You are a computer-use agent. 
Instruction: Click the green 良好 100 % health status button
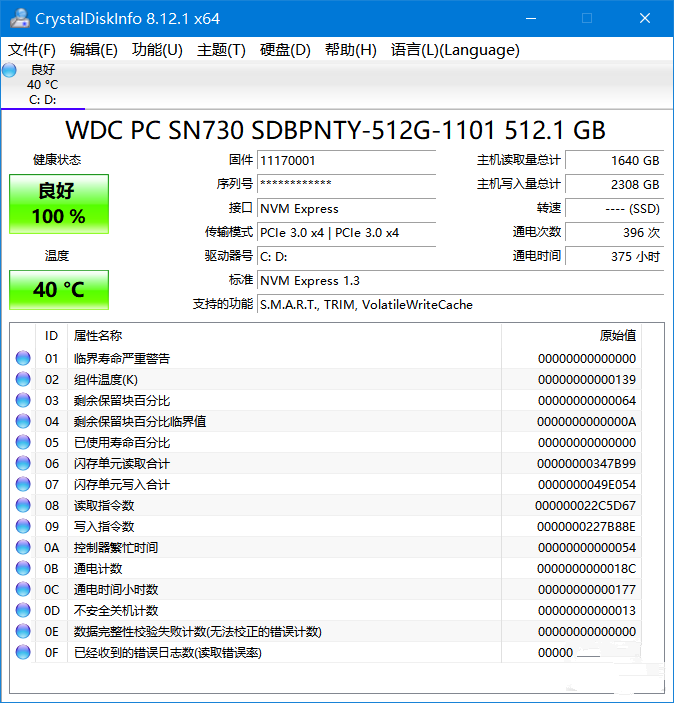[x=59, y=203]
